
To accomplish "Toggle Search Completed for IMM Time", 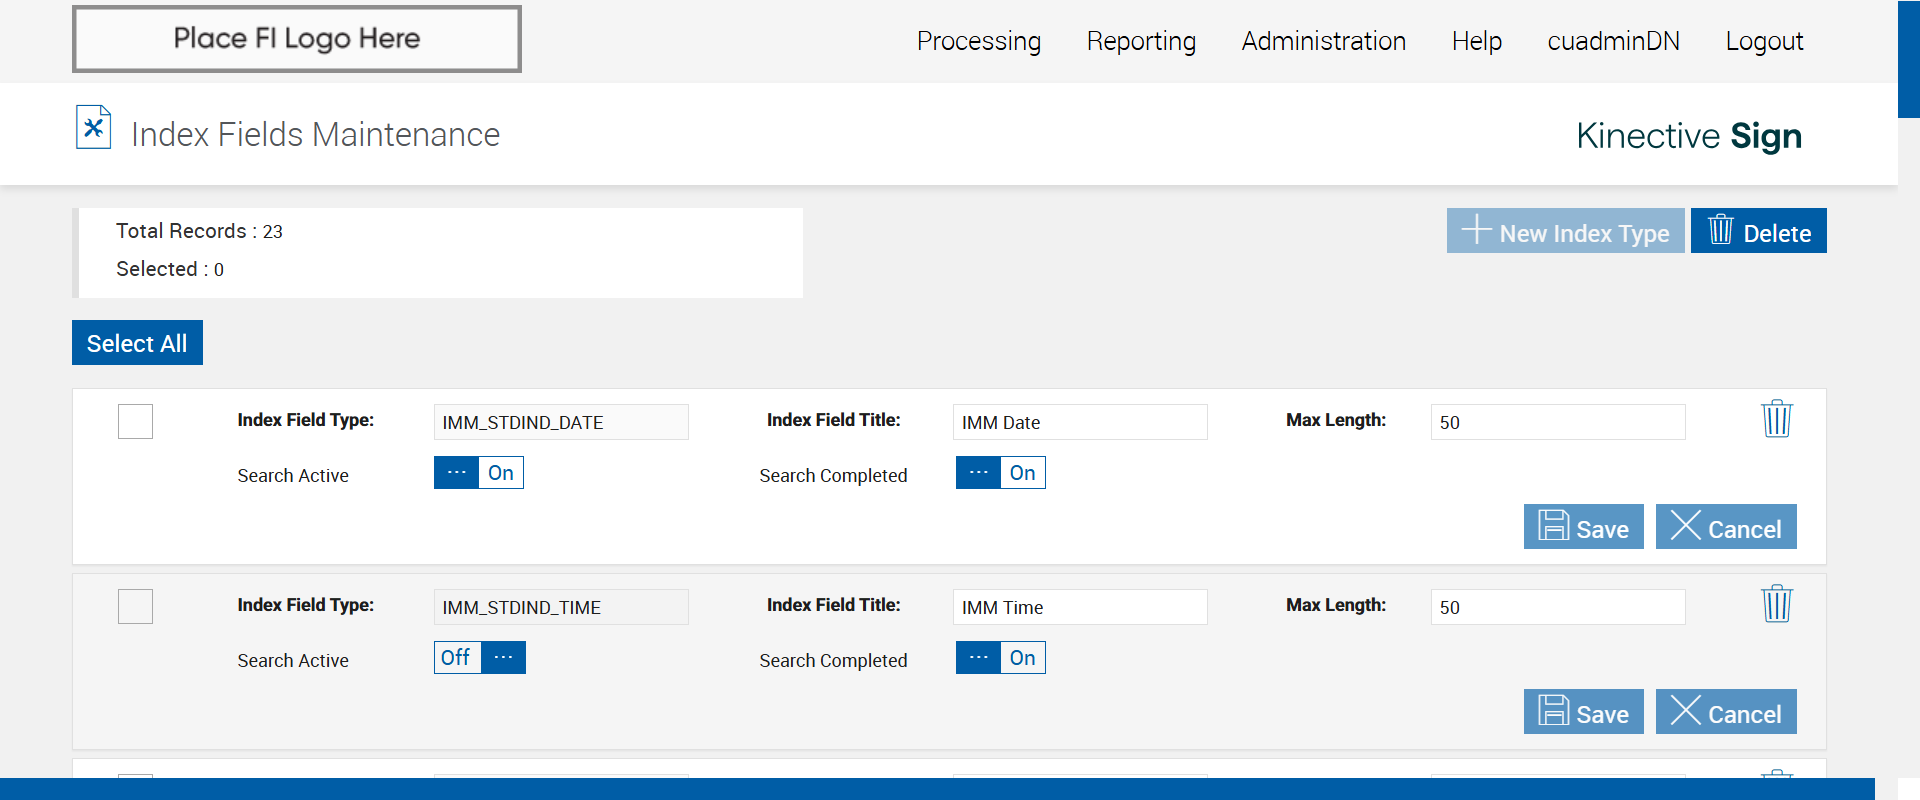I will click(x=1000, y=658).
